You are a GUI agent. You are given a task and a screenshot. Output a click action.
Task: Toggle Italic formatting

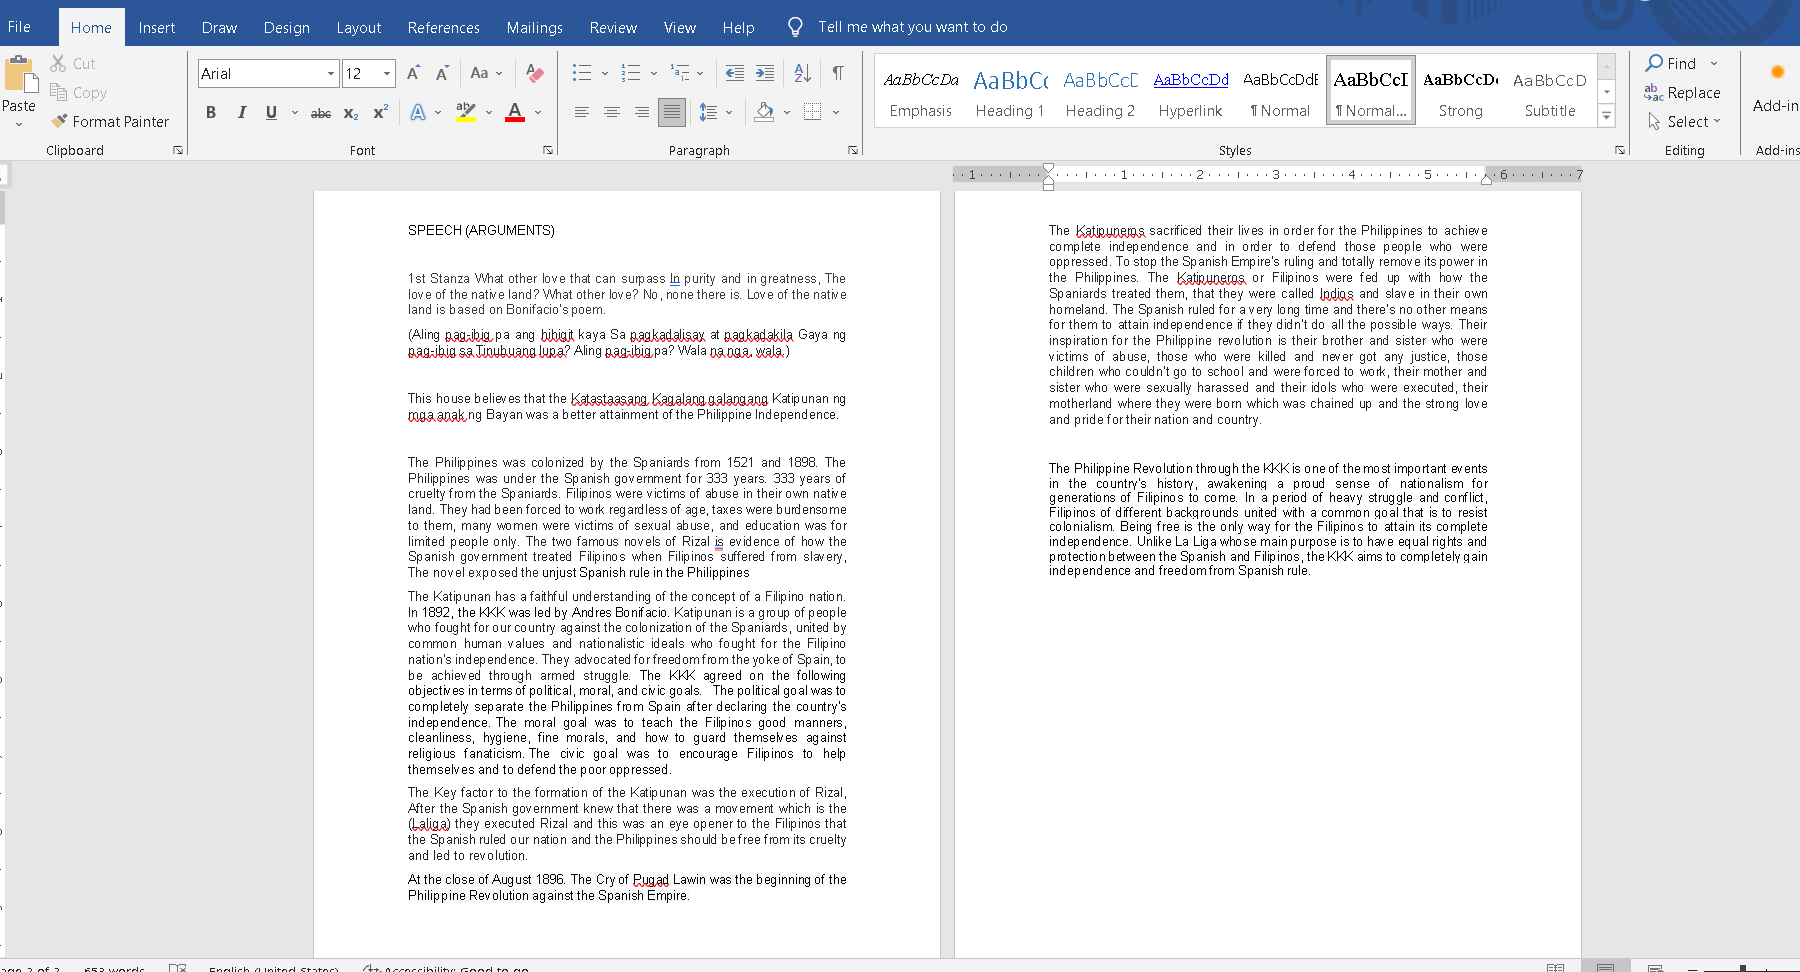[x=241, y=113]
